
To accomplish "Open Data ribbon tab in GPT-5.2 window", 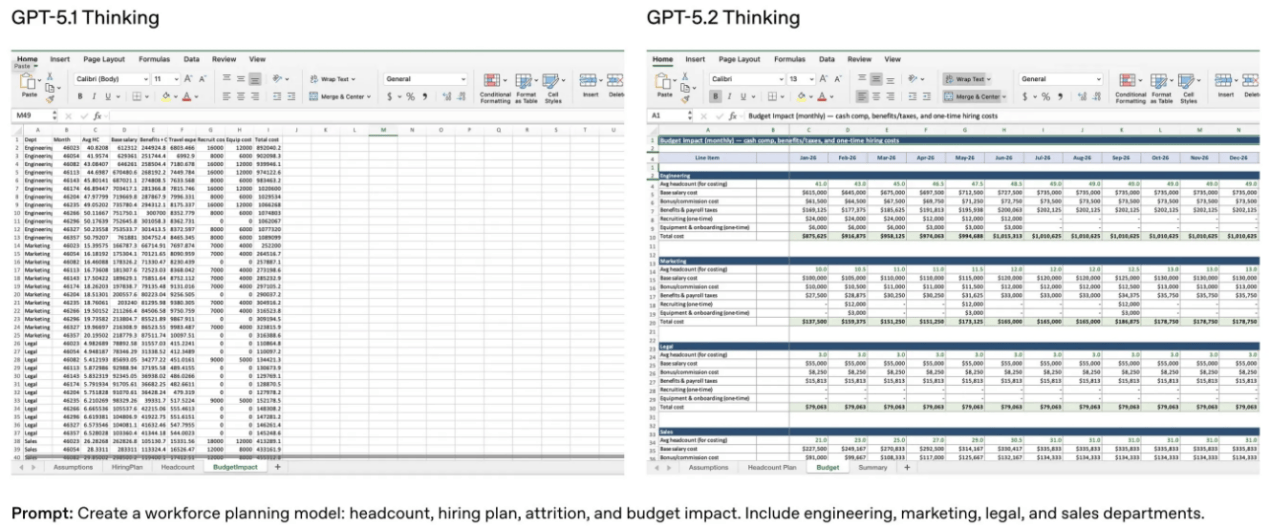I will click(827, 59).
